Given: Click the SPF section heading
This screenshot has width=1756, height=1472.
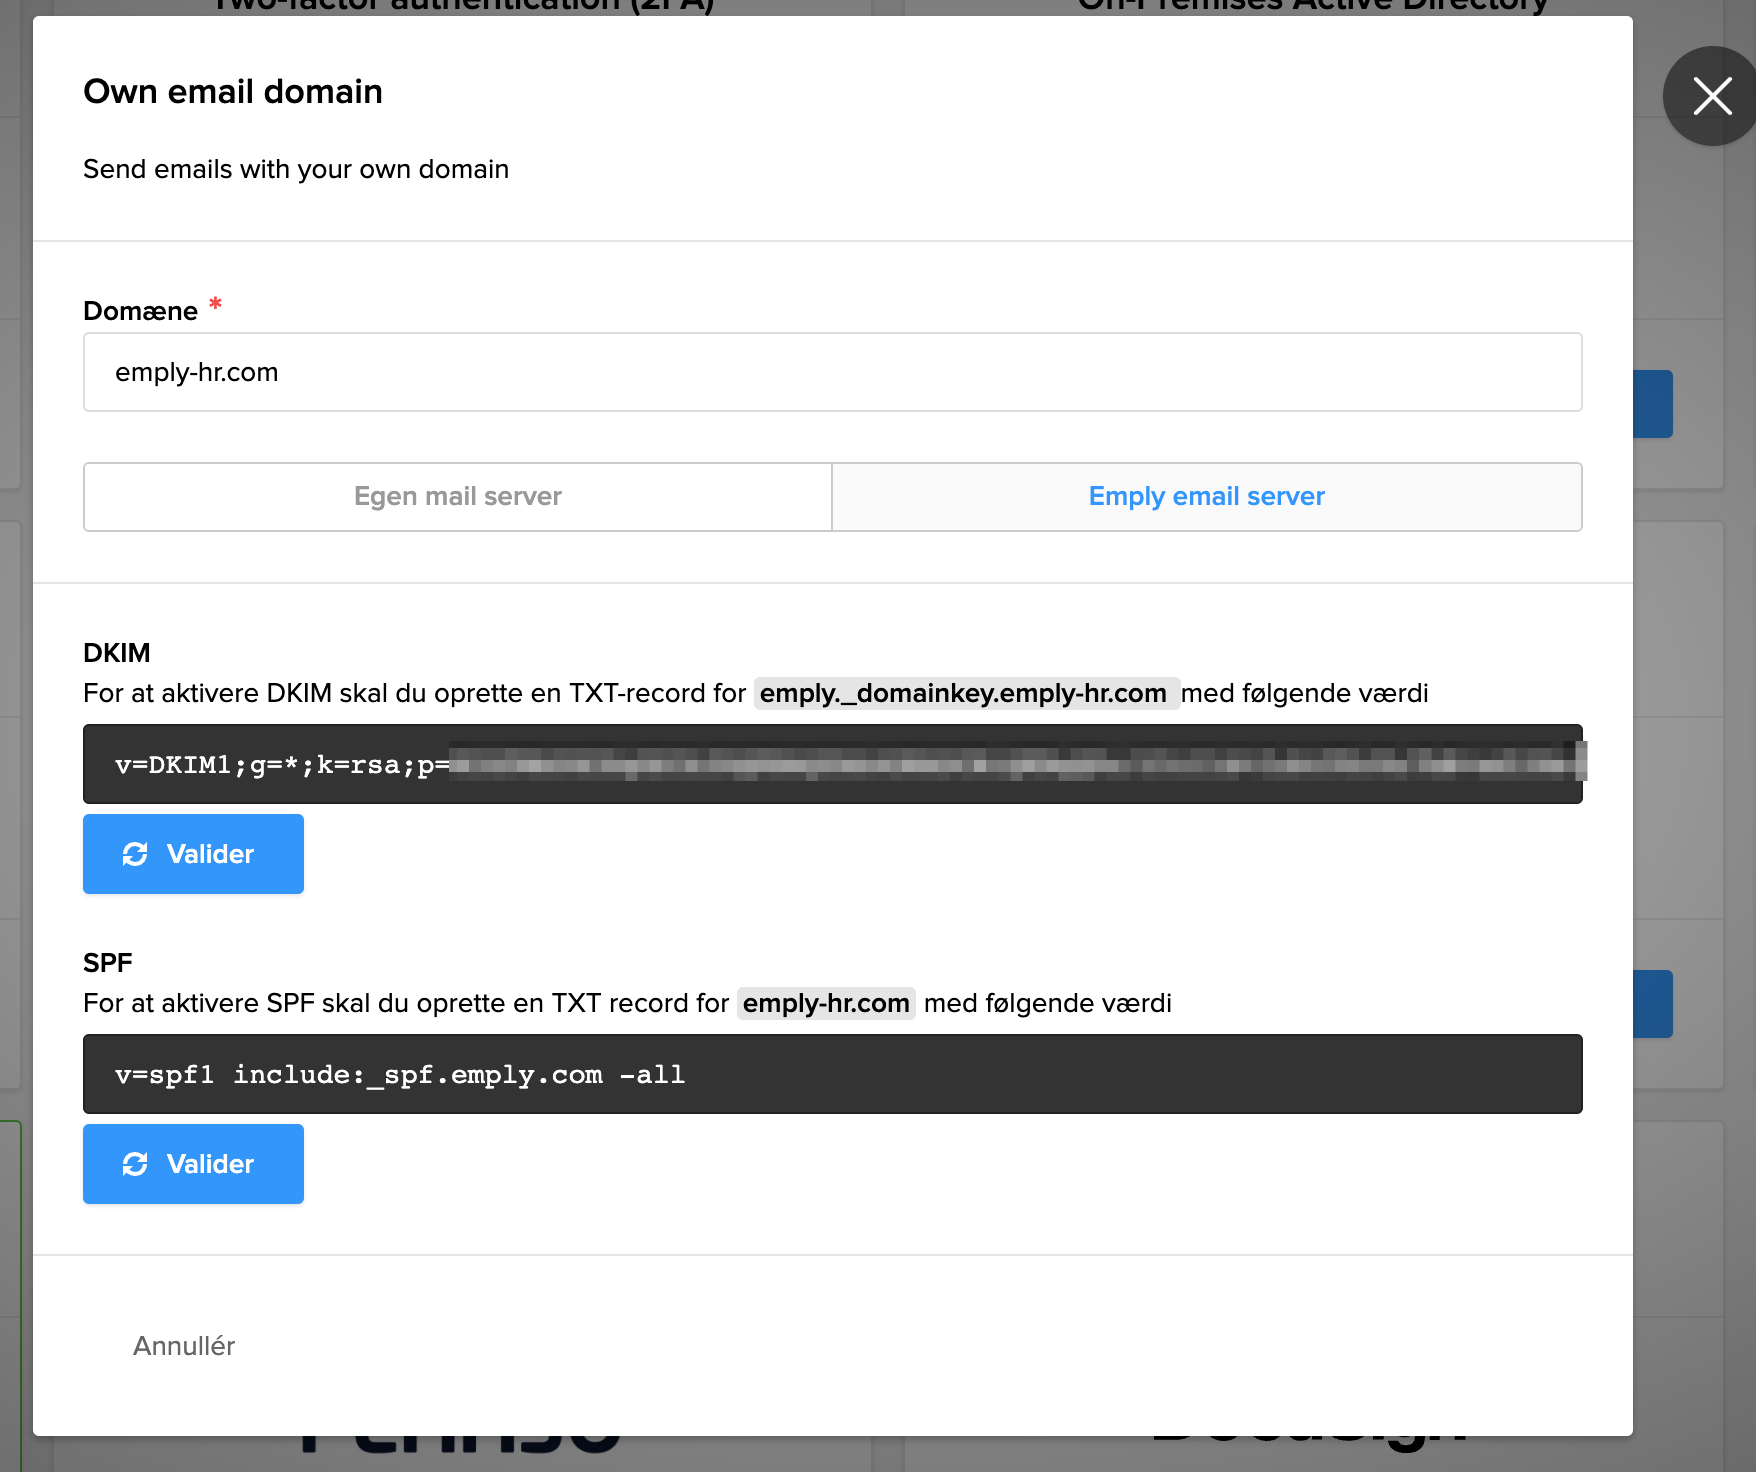Looking at the screenshot, I should point(108,963).
